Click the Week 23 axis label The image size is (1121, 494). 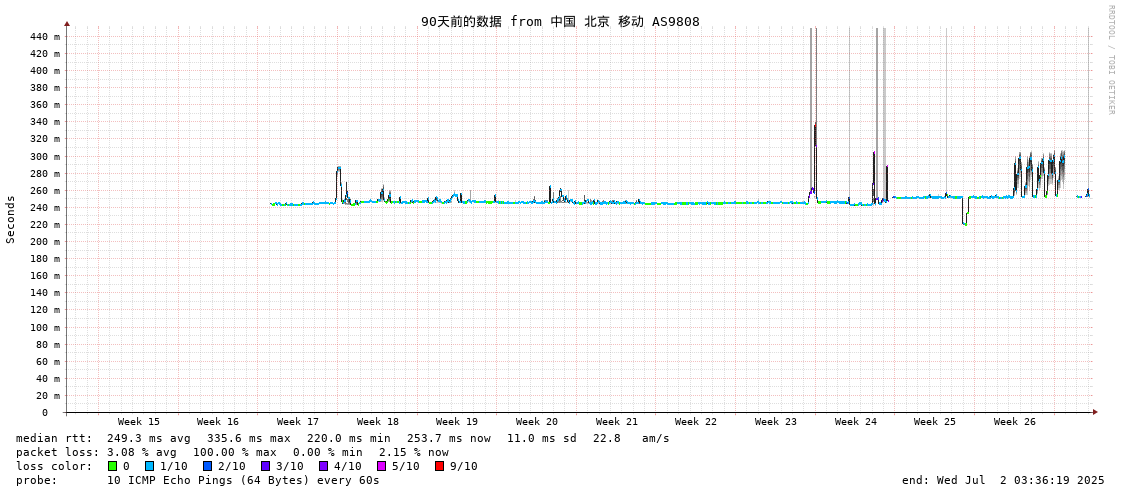click(x=776, y=422)
